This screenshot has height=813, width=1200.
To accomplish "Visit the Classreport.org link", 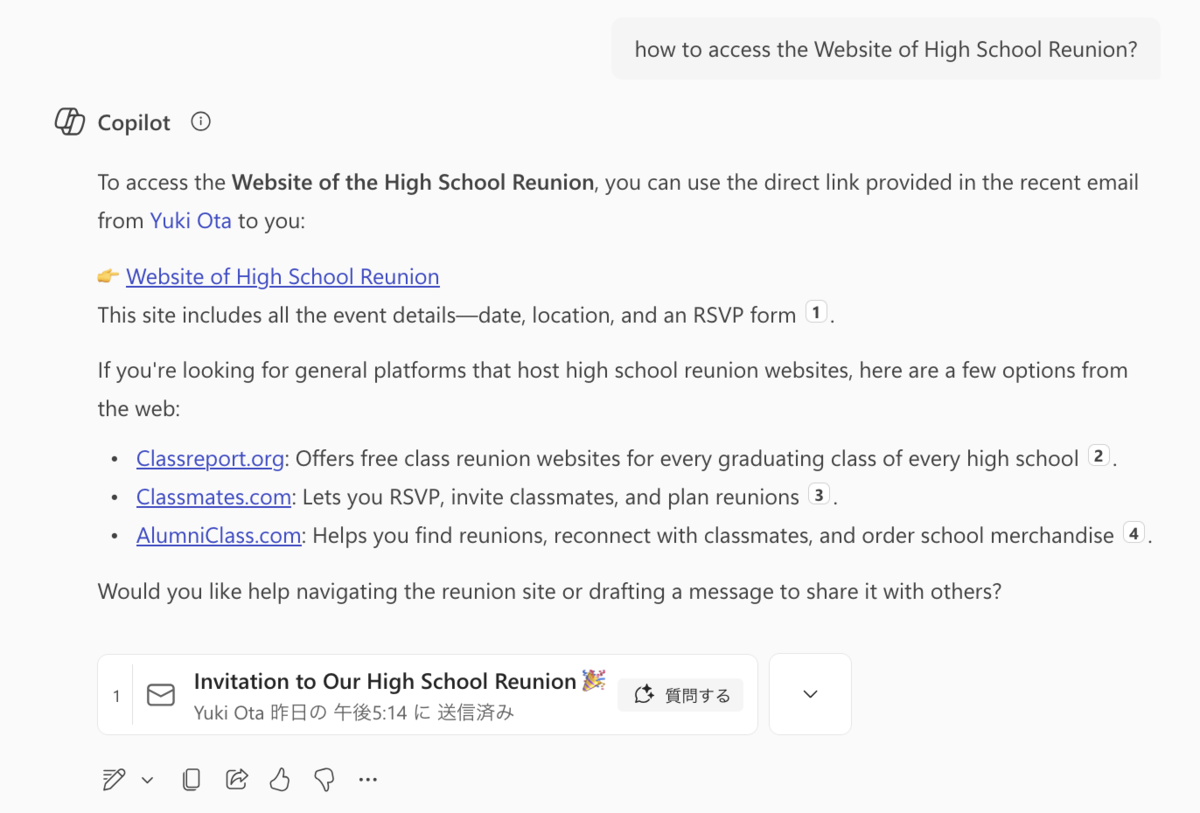I will coord(211,459).
